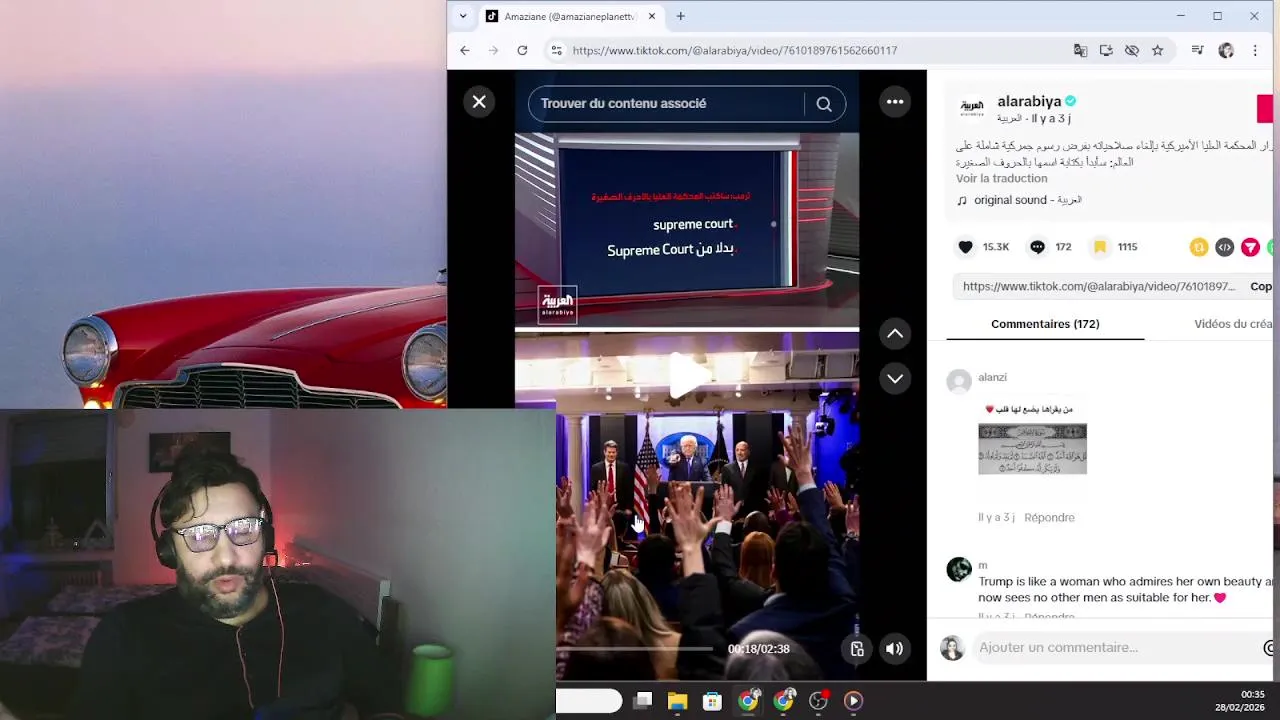Go back in Chrome
The image size is (1280, 720).
pyautogui.click(x=464, y=50)
